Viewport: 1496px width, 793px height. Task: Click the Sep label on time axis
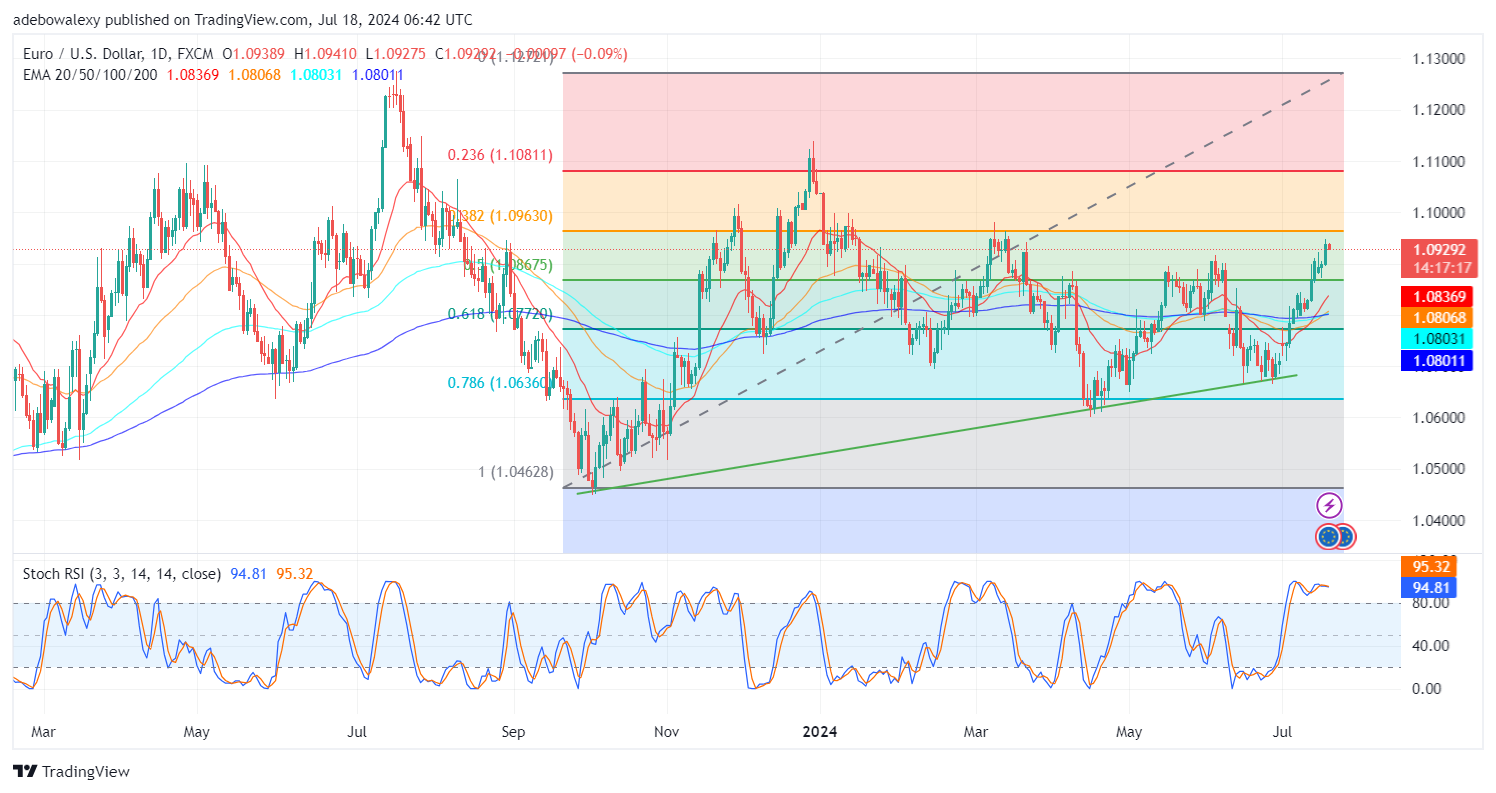[512, 732]
